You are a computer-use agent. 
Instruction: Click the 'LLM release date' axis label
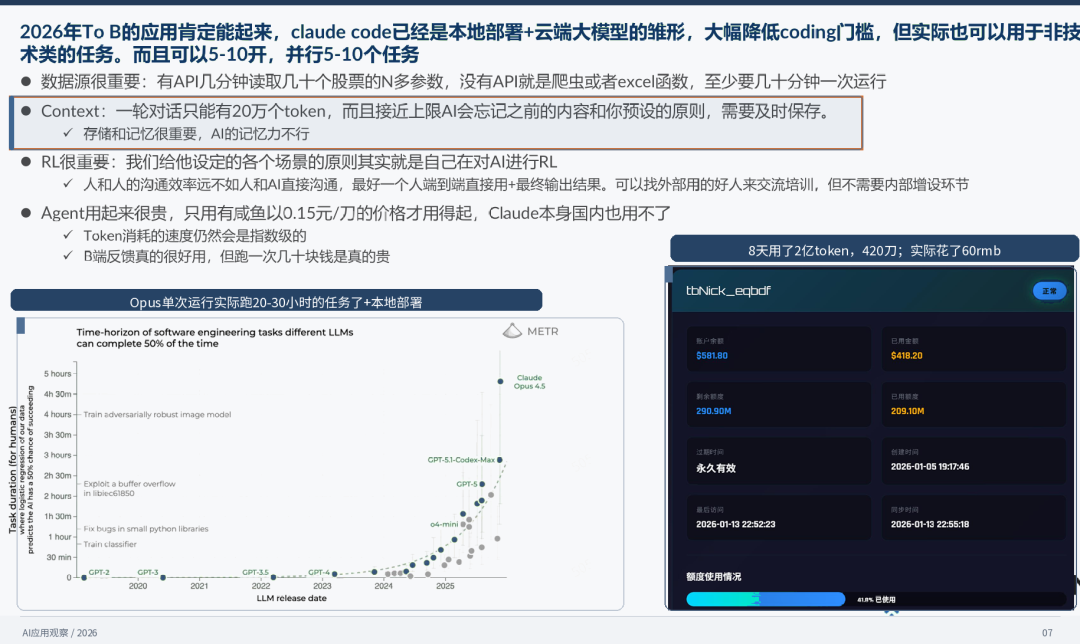pyautogui.click(x=291, y=598)
